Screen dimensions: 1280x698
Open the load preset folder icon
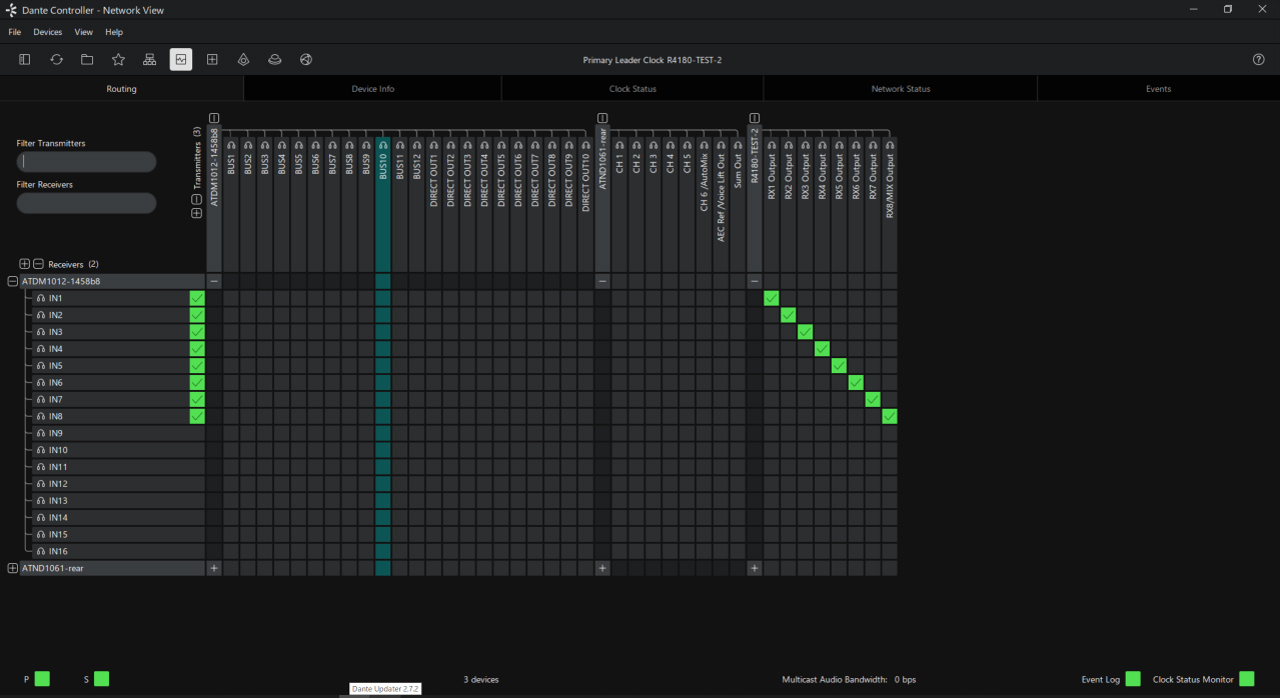[87, 60]
